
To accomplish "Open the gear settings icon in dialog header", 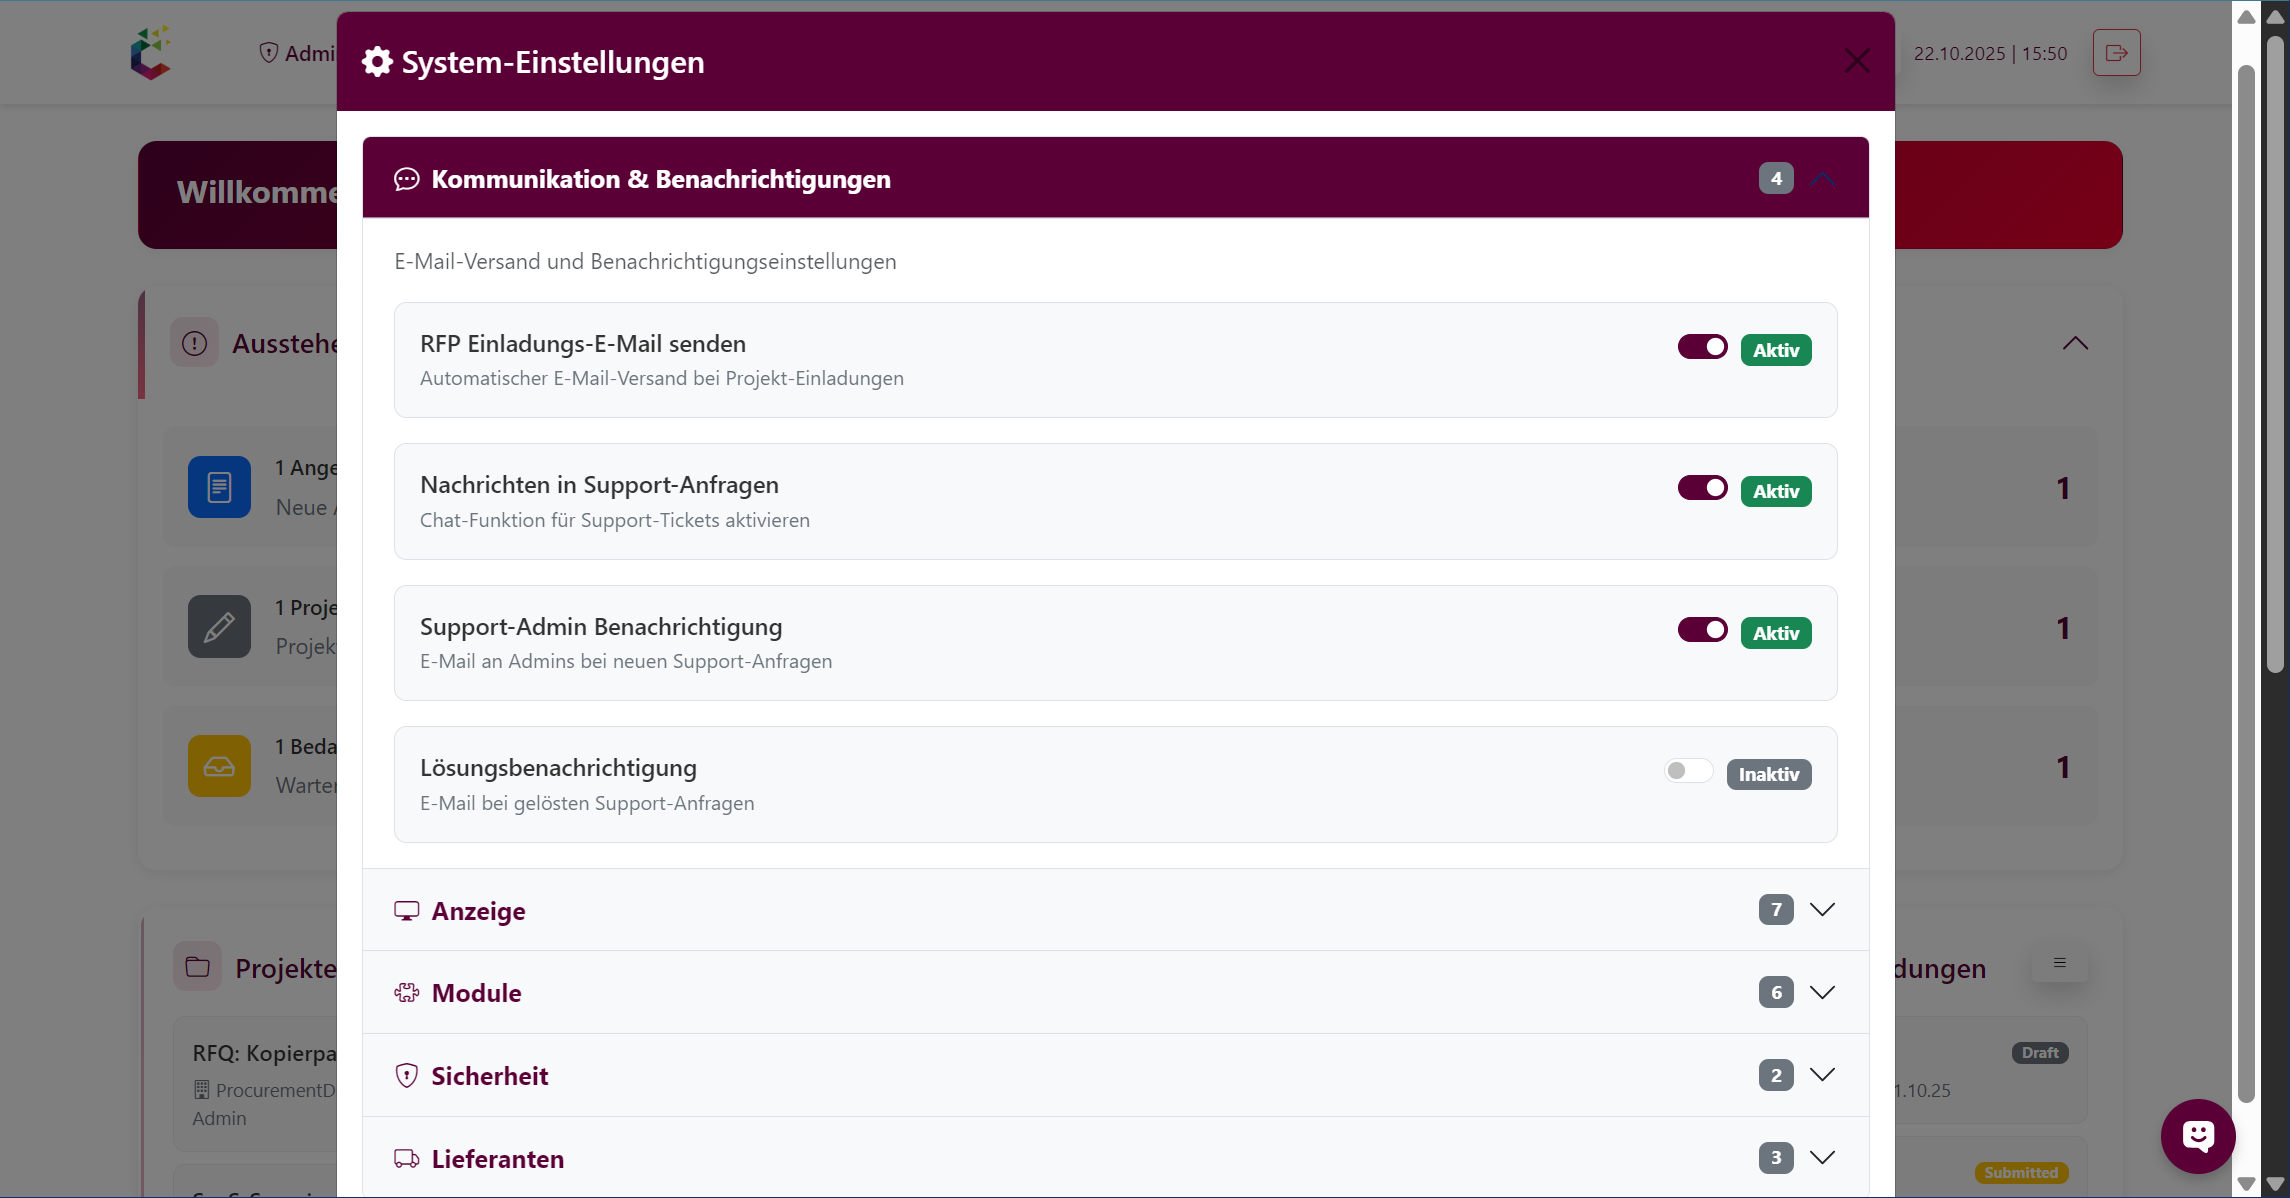I will 377,61.
